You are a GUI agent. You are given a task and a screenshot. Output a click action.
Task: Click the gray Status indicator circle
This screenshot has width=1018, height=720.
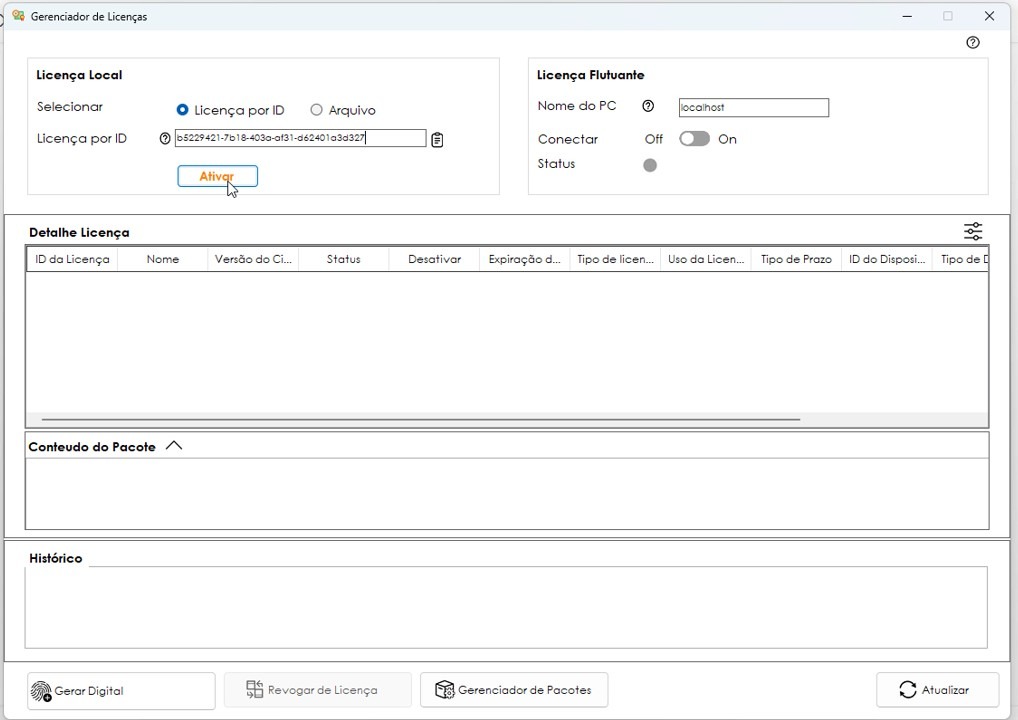(x=650, y=165)
